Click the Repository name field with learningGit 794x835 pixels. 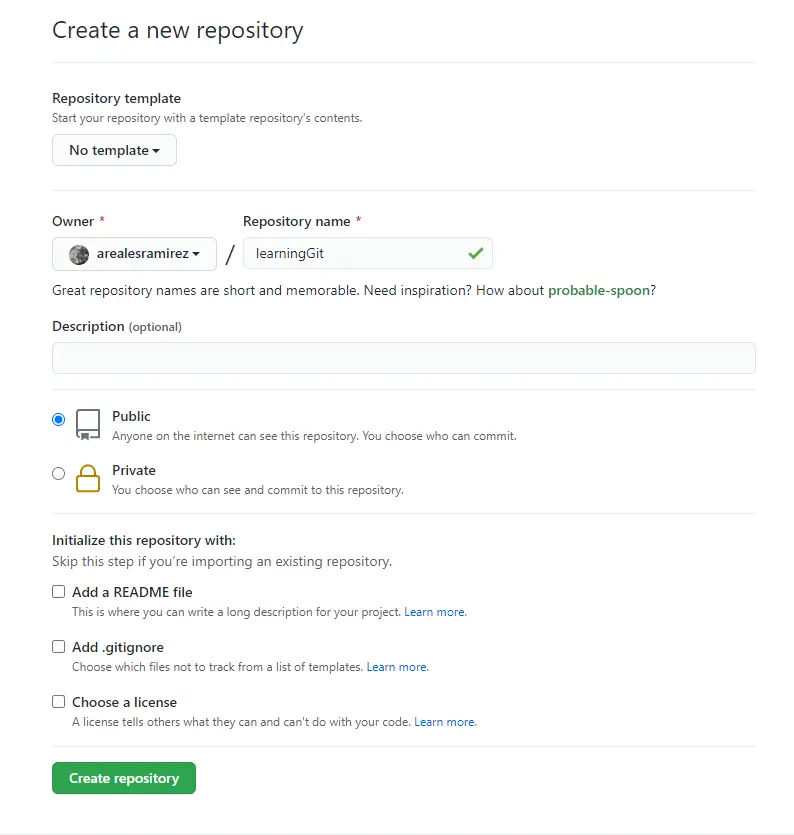pos(368,253)
